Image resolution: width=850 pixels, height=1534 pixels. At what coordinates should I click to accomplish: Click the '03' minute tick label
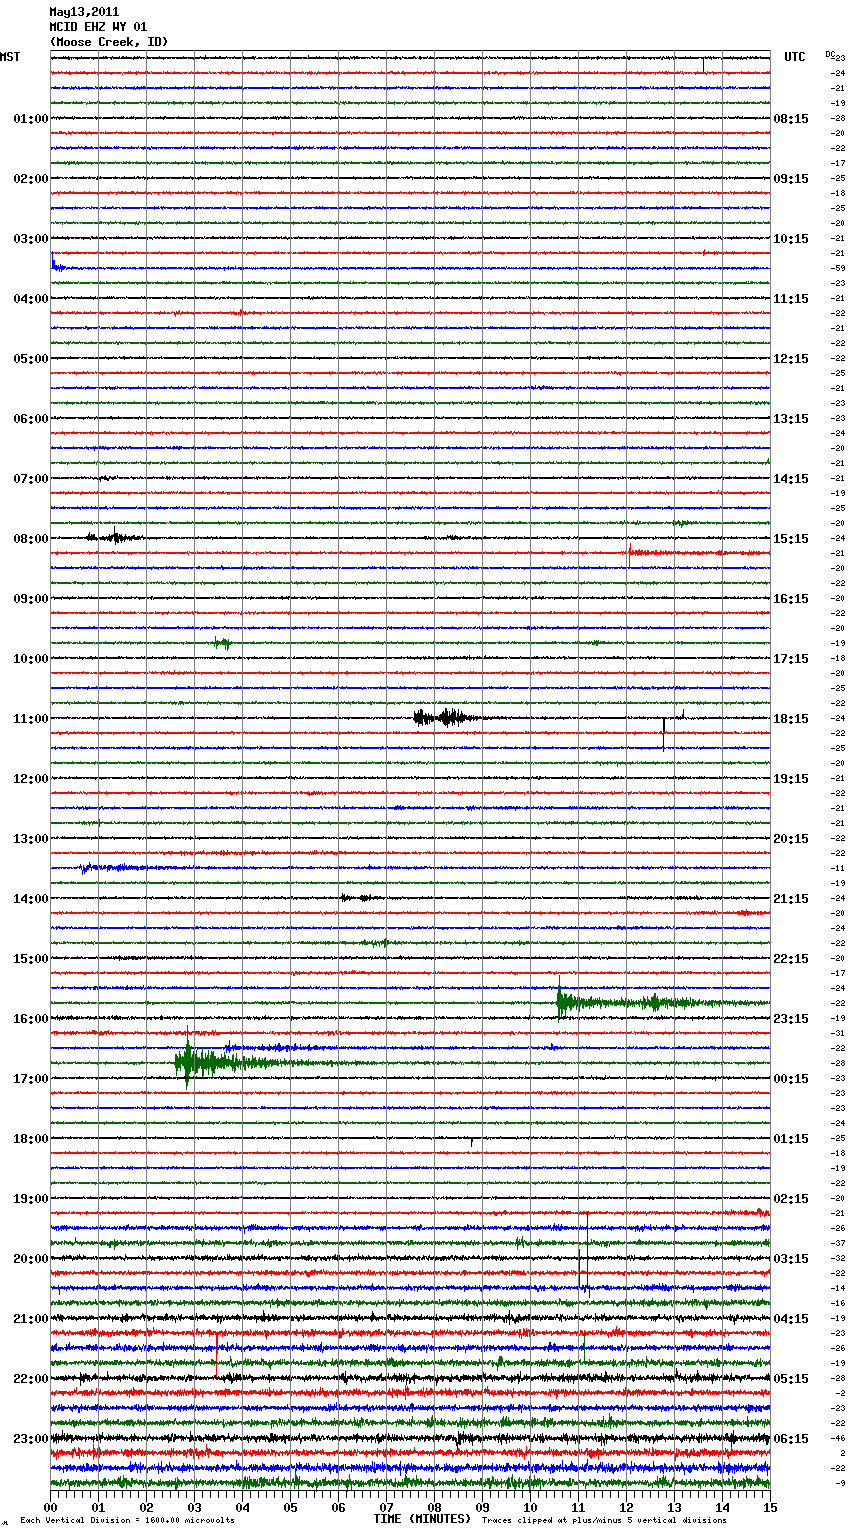[x=195, y=1507]
